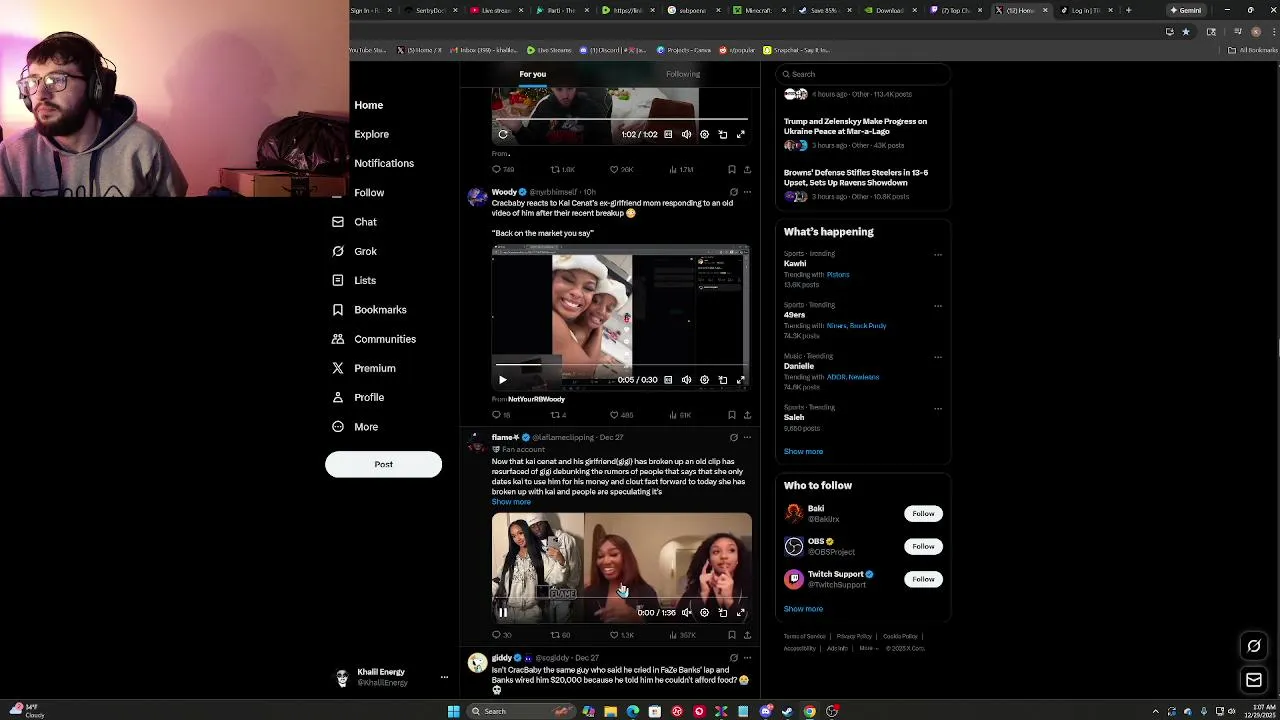This screenshot has width=1280, height=720.
Task: Switch to the For you tab
Action: 532,74
